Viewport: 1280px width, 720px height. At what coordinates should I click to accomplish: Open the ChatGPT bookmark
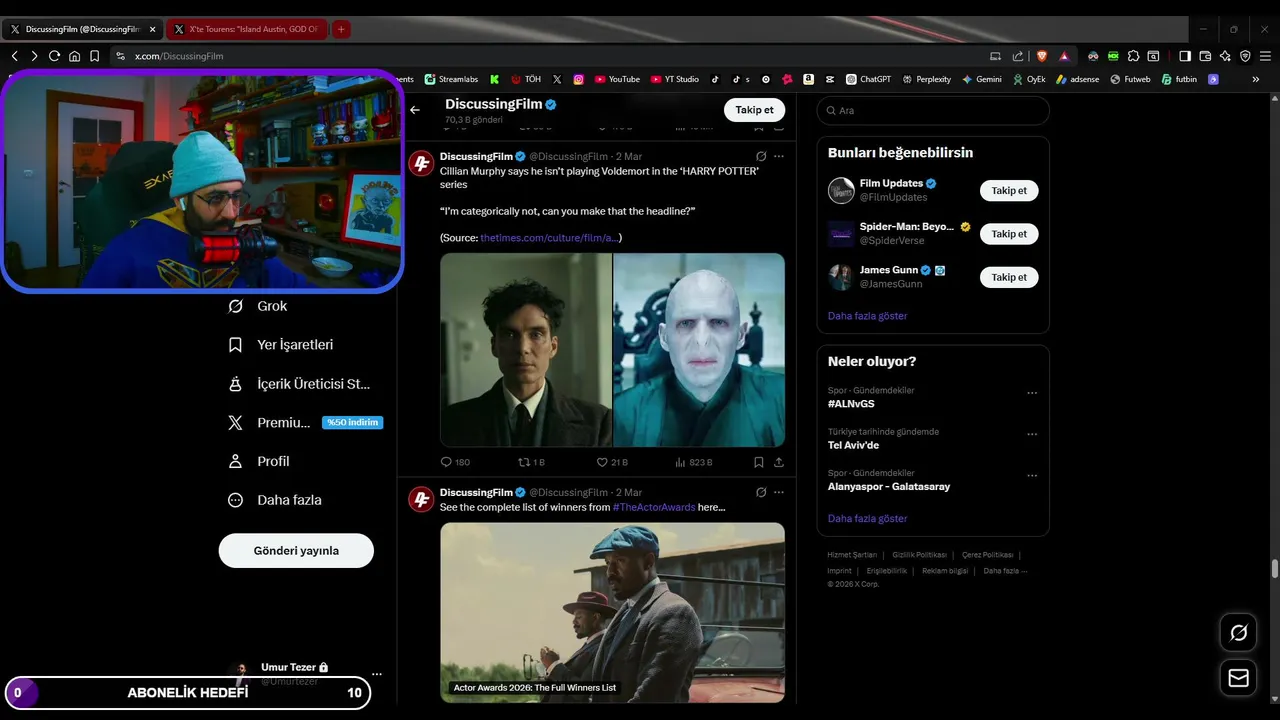coord(868,79)
